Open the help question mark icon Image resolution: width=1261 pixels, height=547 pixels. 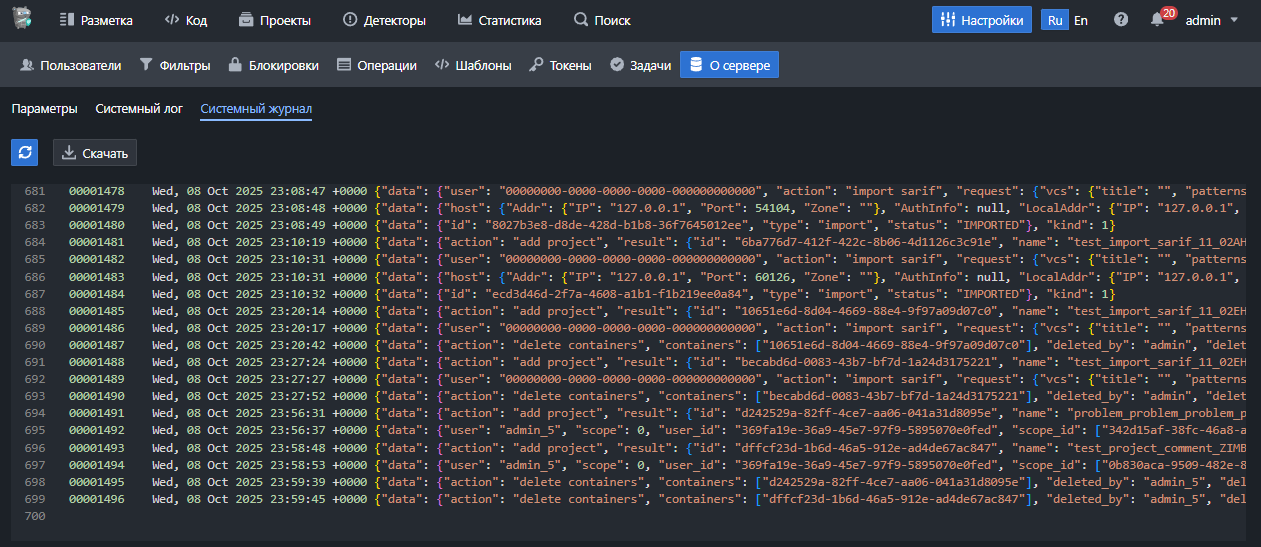click(x=1121, y=20)
